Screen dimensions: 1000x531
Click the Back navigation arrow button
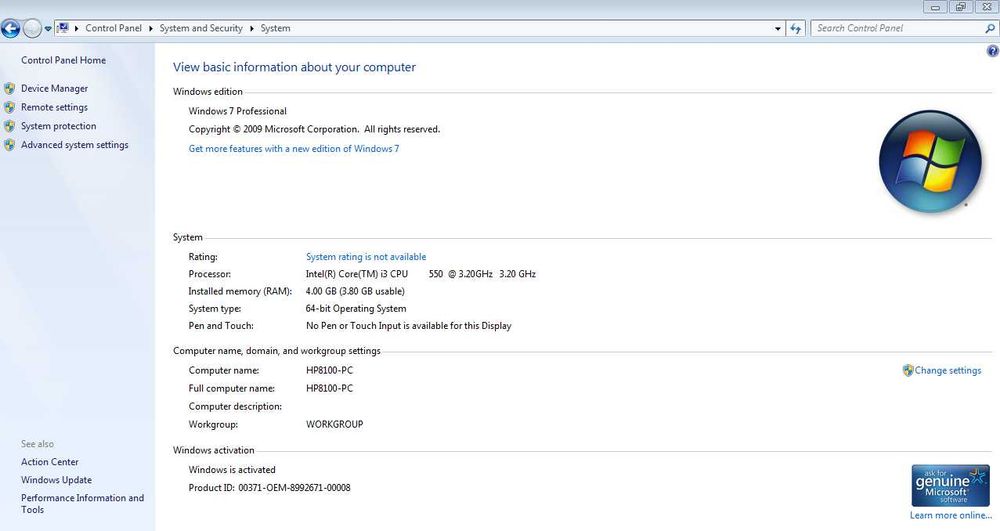pyautogui.click(x=10, y=28)
